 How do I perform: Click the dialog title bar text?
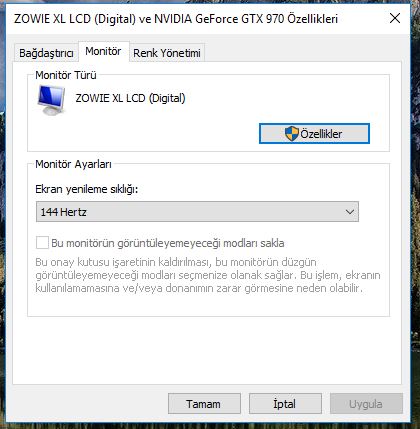(x=176, y=19)
